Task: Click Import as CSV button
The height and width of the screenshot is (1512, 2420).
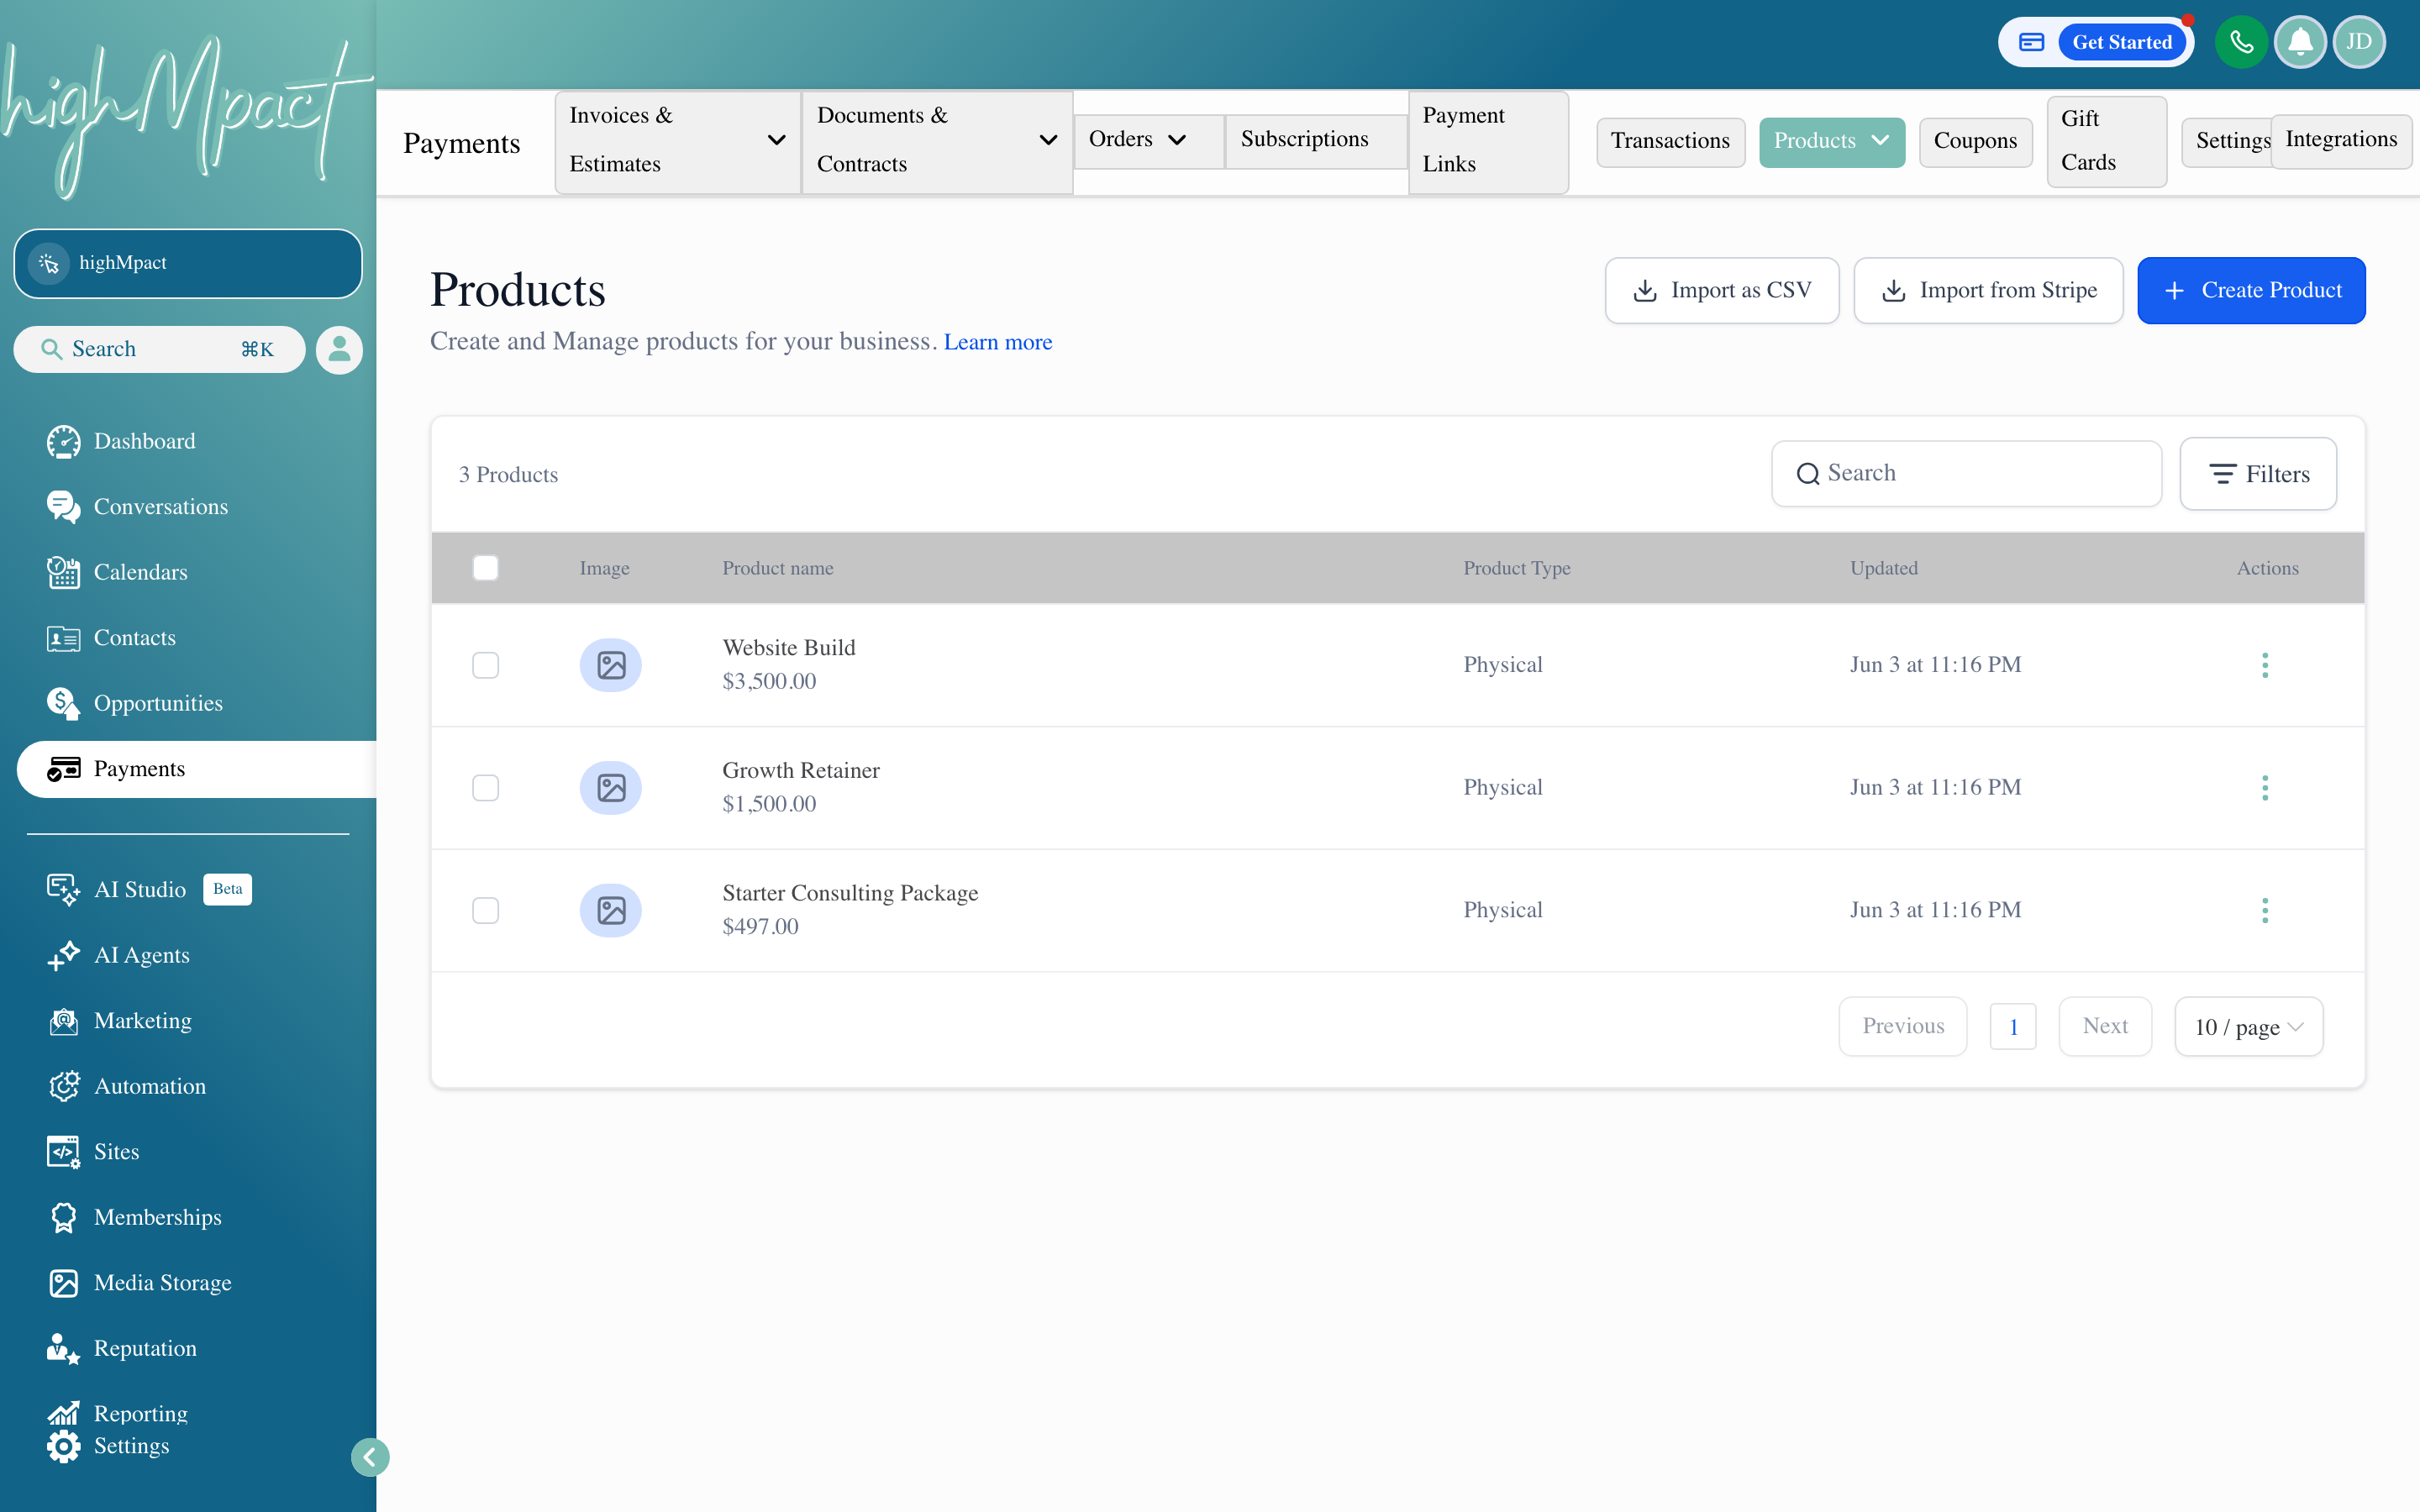Action: [1721, 290]
